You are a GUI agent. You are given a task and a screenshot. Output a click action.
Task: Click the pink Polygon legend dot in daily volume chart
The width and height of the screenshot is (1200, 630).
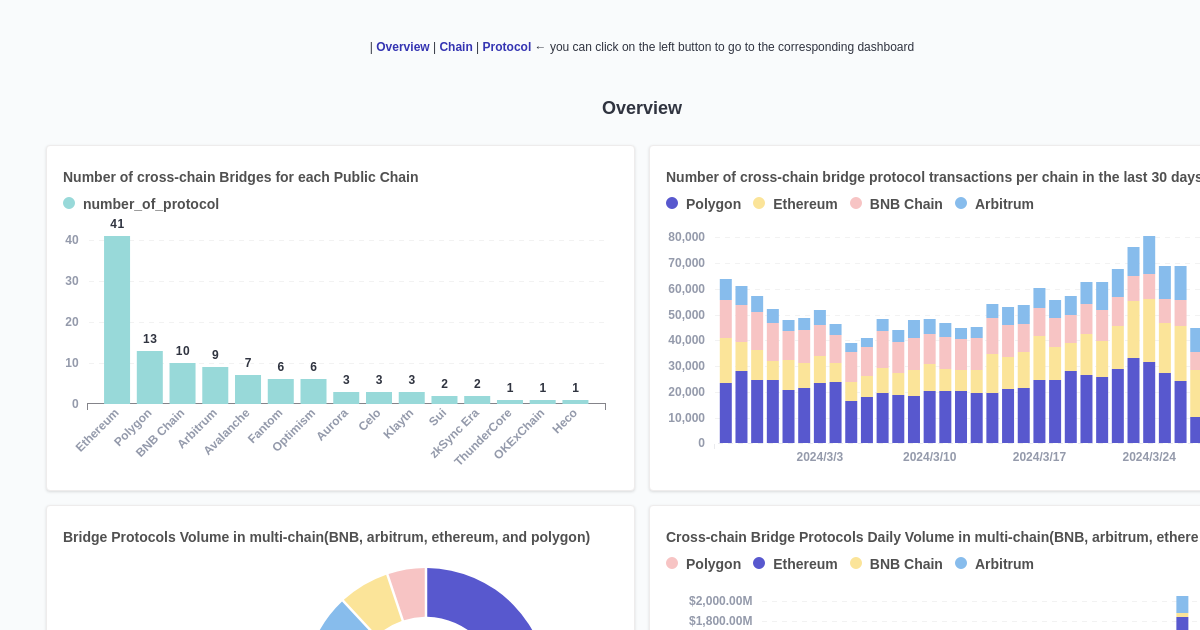pyautogui.click(x=671, y=563)
